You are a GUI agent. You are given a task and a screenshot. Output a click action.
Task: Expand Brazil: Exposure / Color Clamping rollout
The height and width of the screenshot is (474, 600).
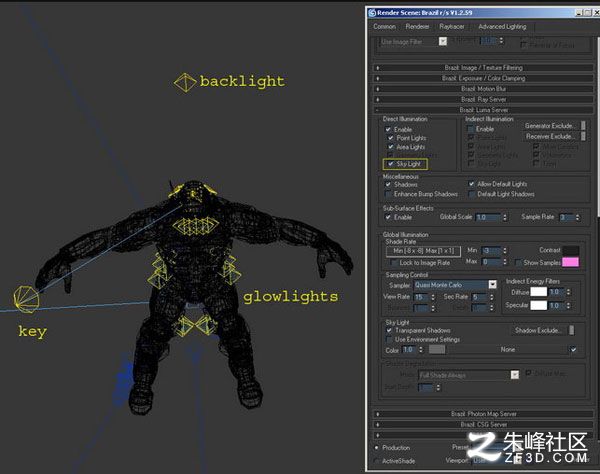click(x=483, y=78)
